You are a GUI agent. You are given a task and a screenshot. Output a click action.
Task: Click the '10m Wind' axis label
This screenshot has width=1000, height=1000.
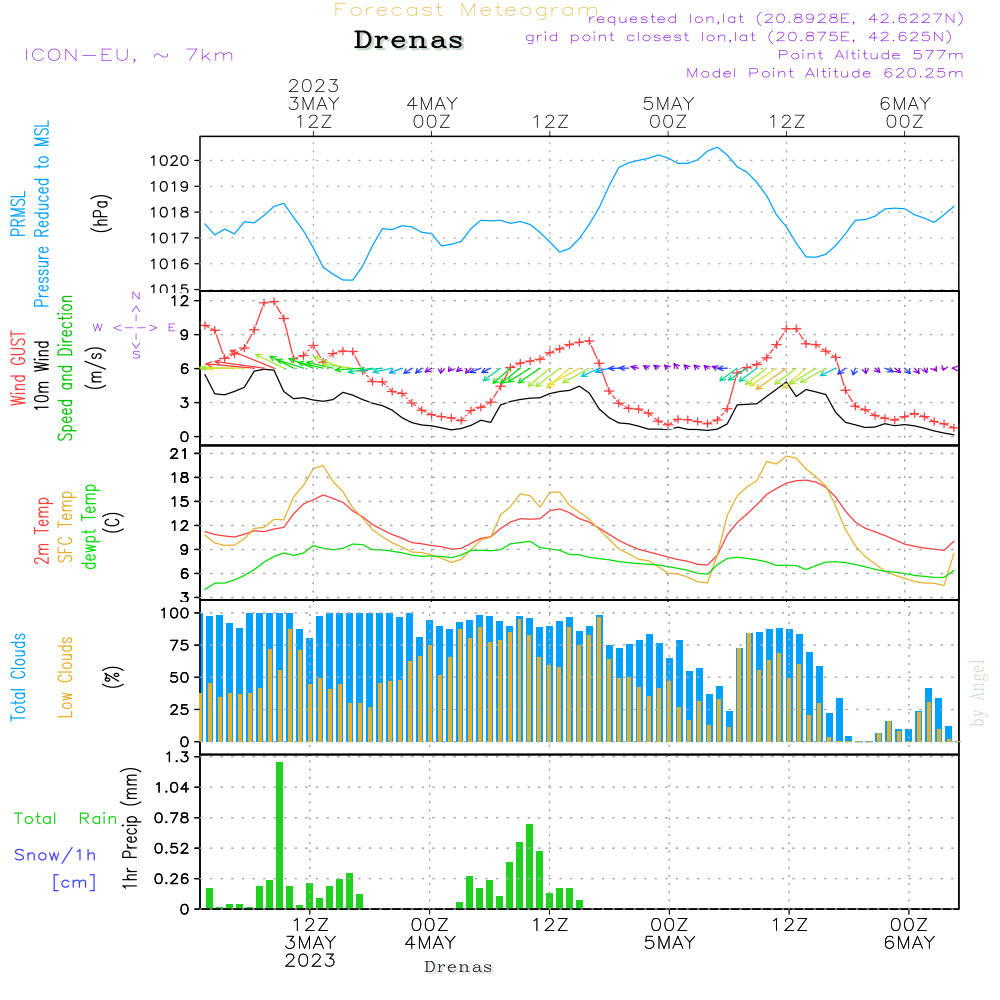41,375
